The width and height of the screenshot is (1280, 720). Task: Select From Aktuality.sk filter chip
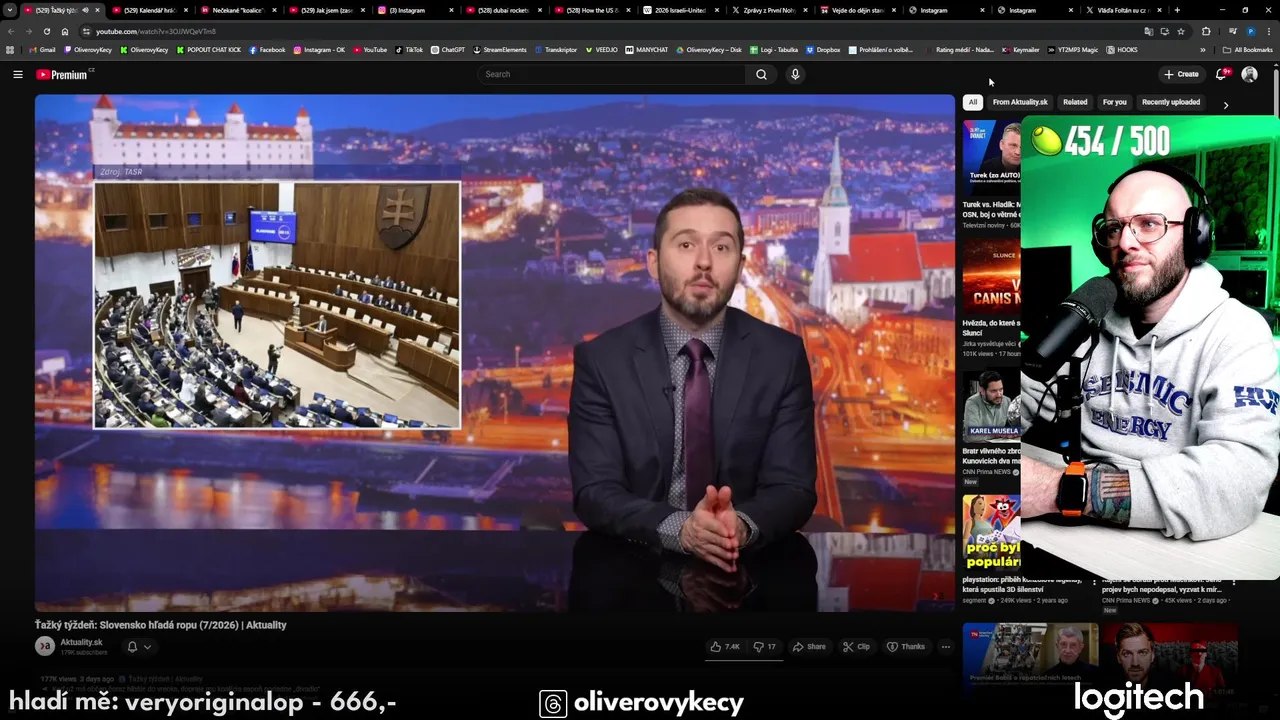coord(1020,102)
